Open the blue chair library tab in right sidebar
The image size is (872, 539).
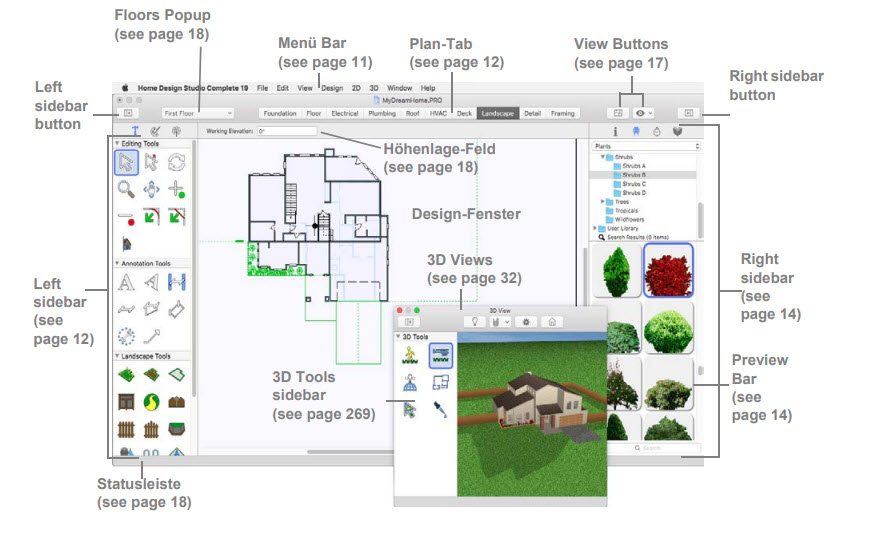click(636, 131)
